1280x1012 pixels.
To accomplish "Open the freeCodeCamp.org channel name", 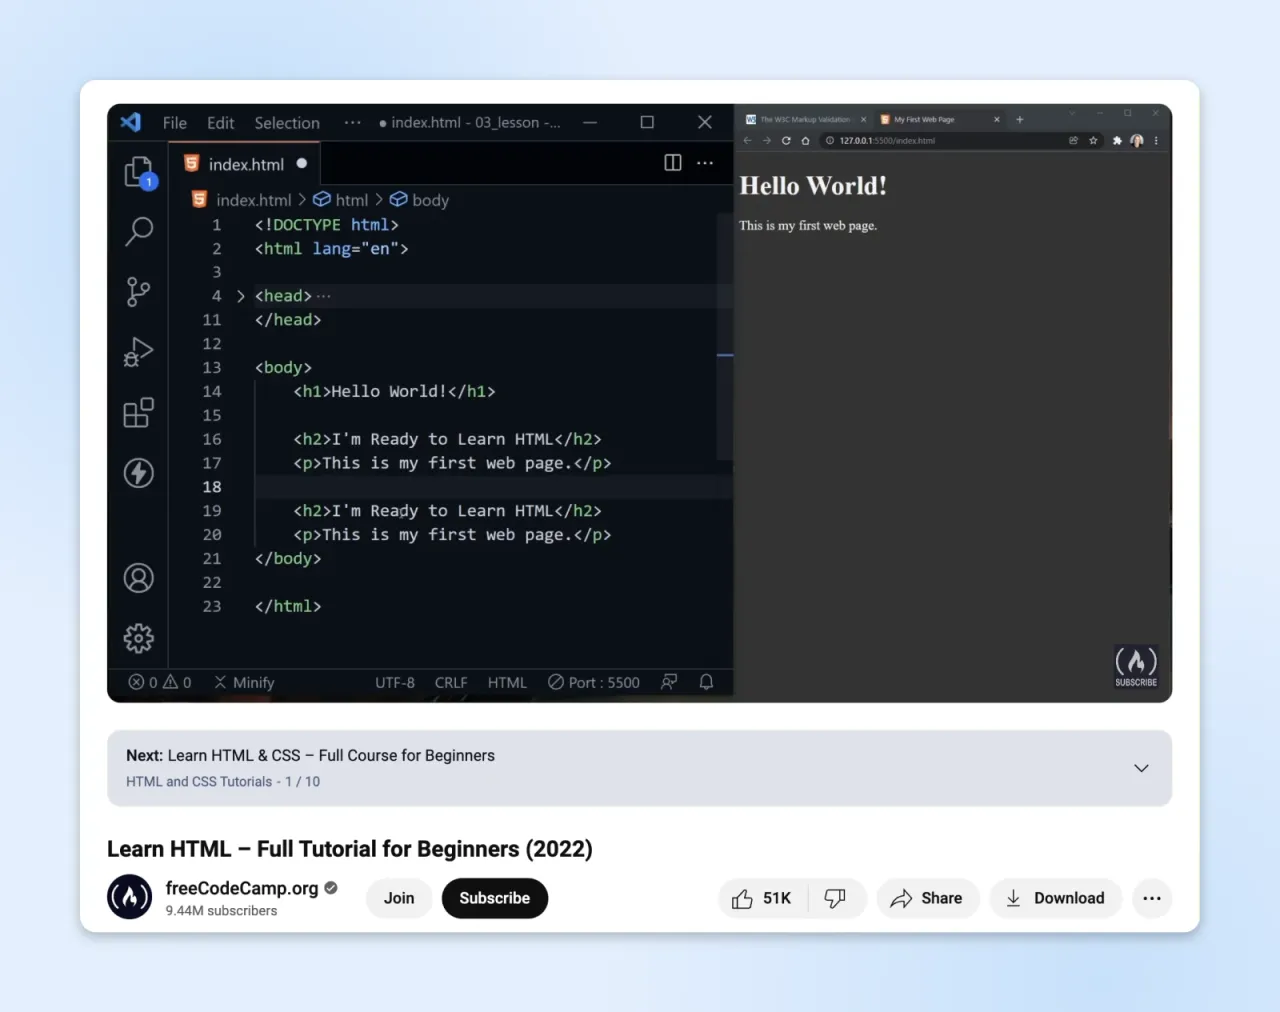I will tap(242, 888).
